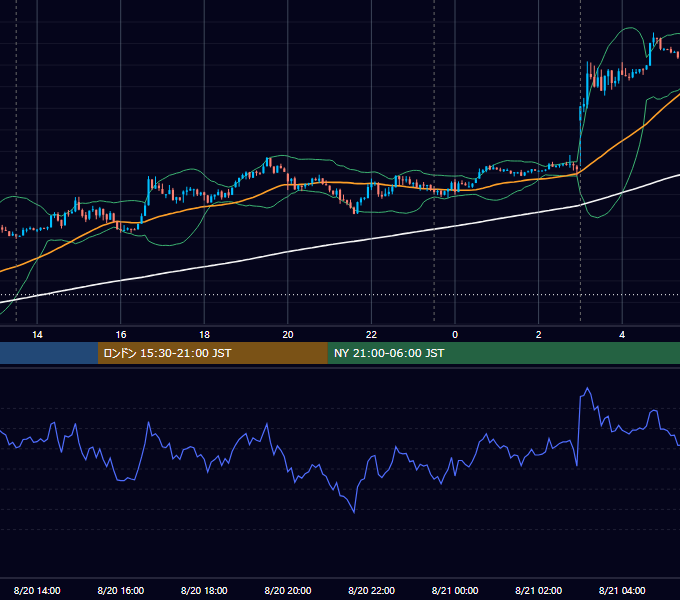
Task: Click the 14 hour label on price chart axis
Action: click(x=37, y=335)
